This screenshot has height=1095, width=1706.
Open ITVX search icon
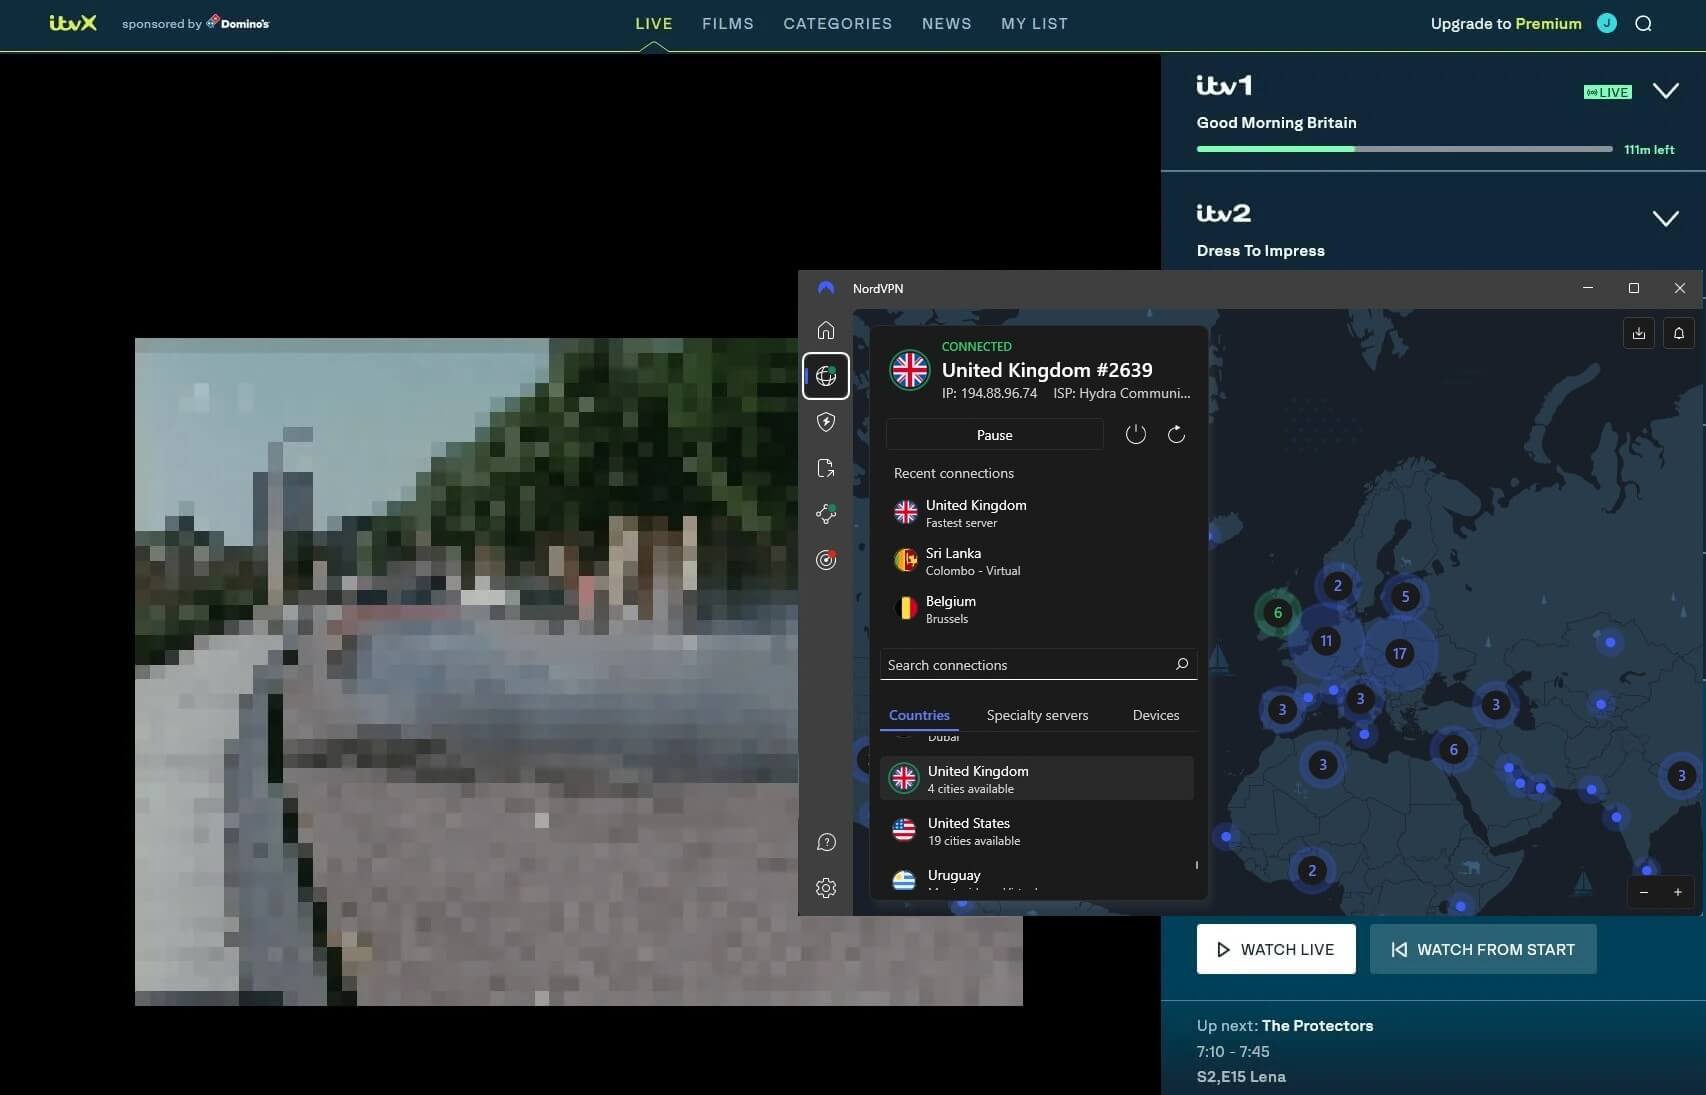pyautogui.click(x=1643, y=24)
